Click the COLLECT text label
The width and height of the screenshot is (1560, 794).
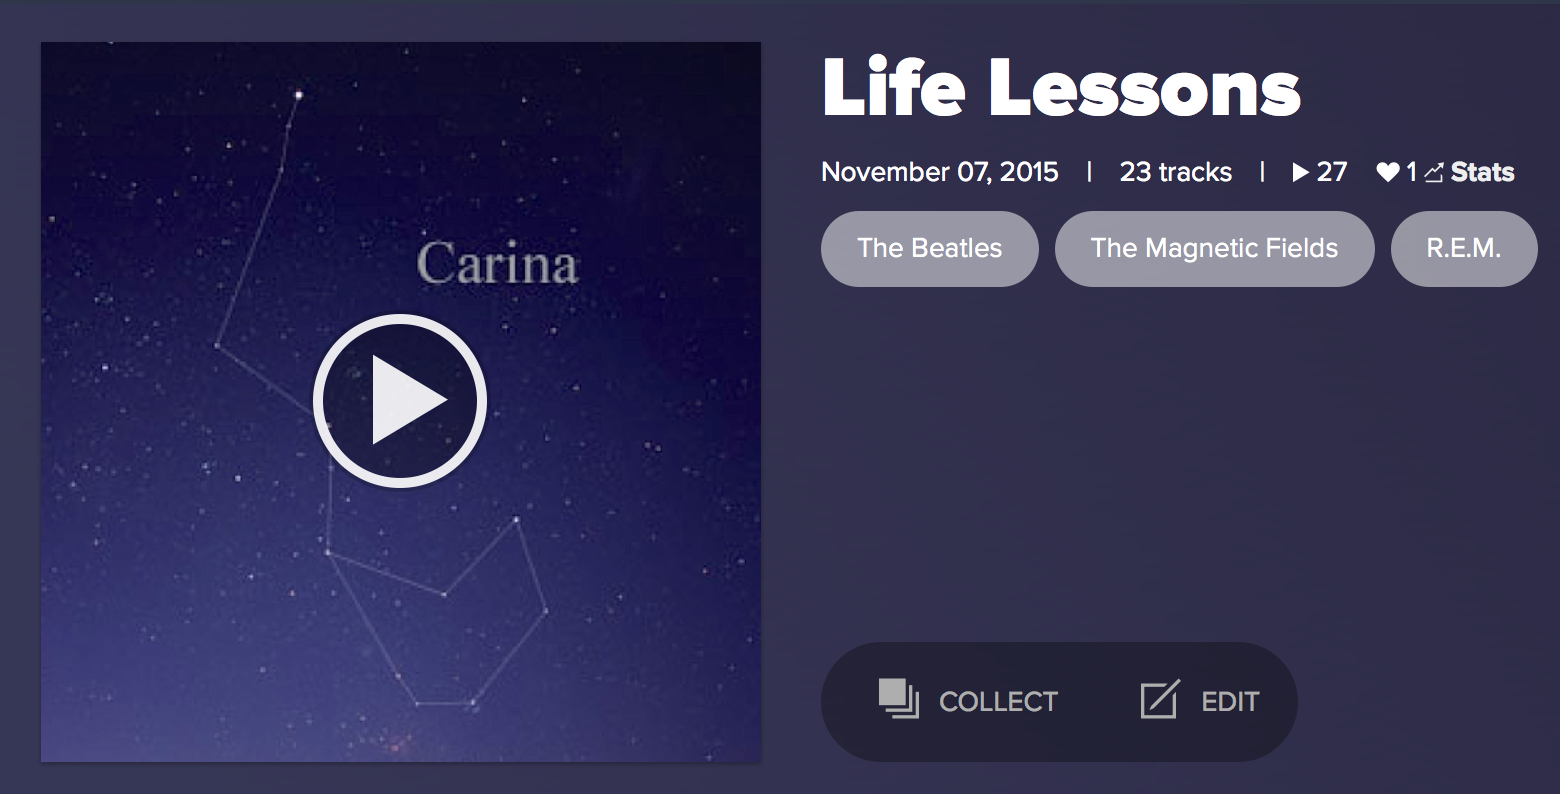[998, 702]
